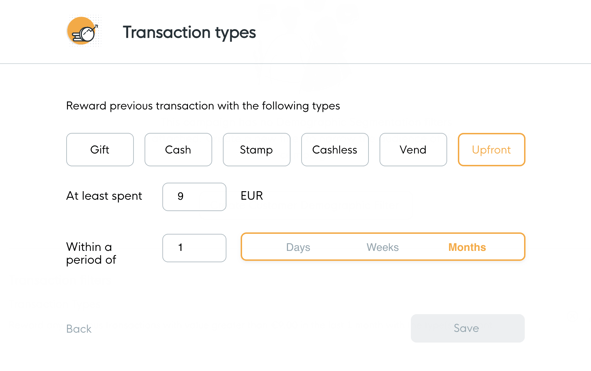591x371 pixels.
Task: Deselect the Upfront transaction type
Action: (491, 150)
